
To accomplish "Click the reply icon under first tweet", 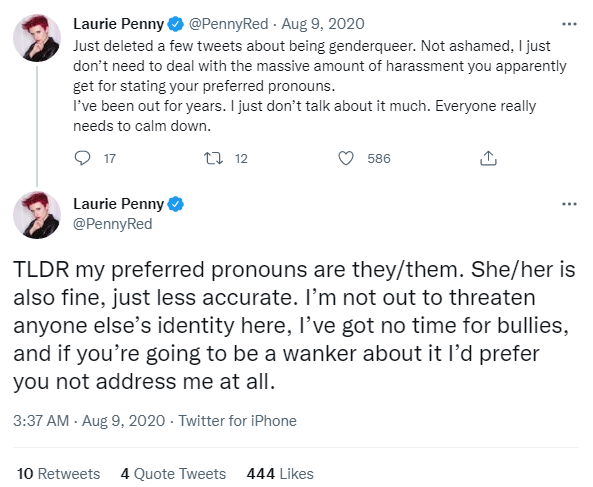I will (82, 158).
